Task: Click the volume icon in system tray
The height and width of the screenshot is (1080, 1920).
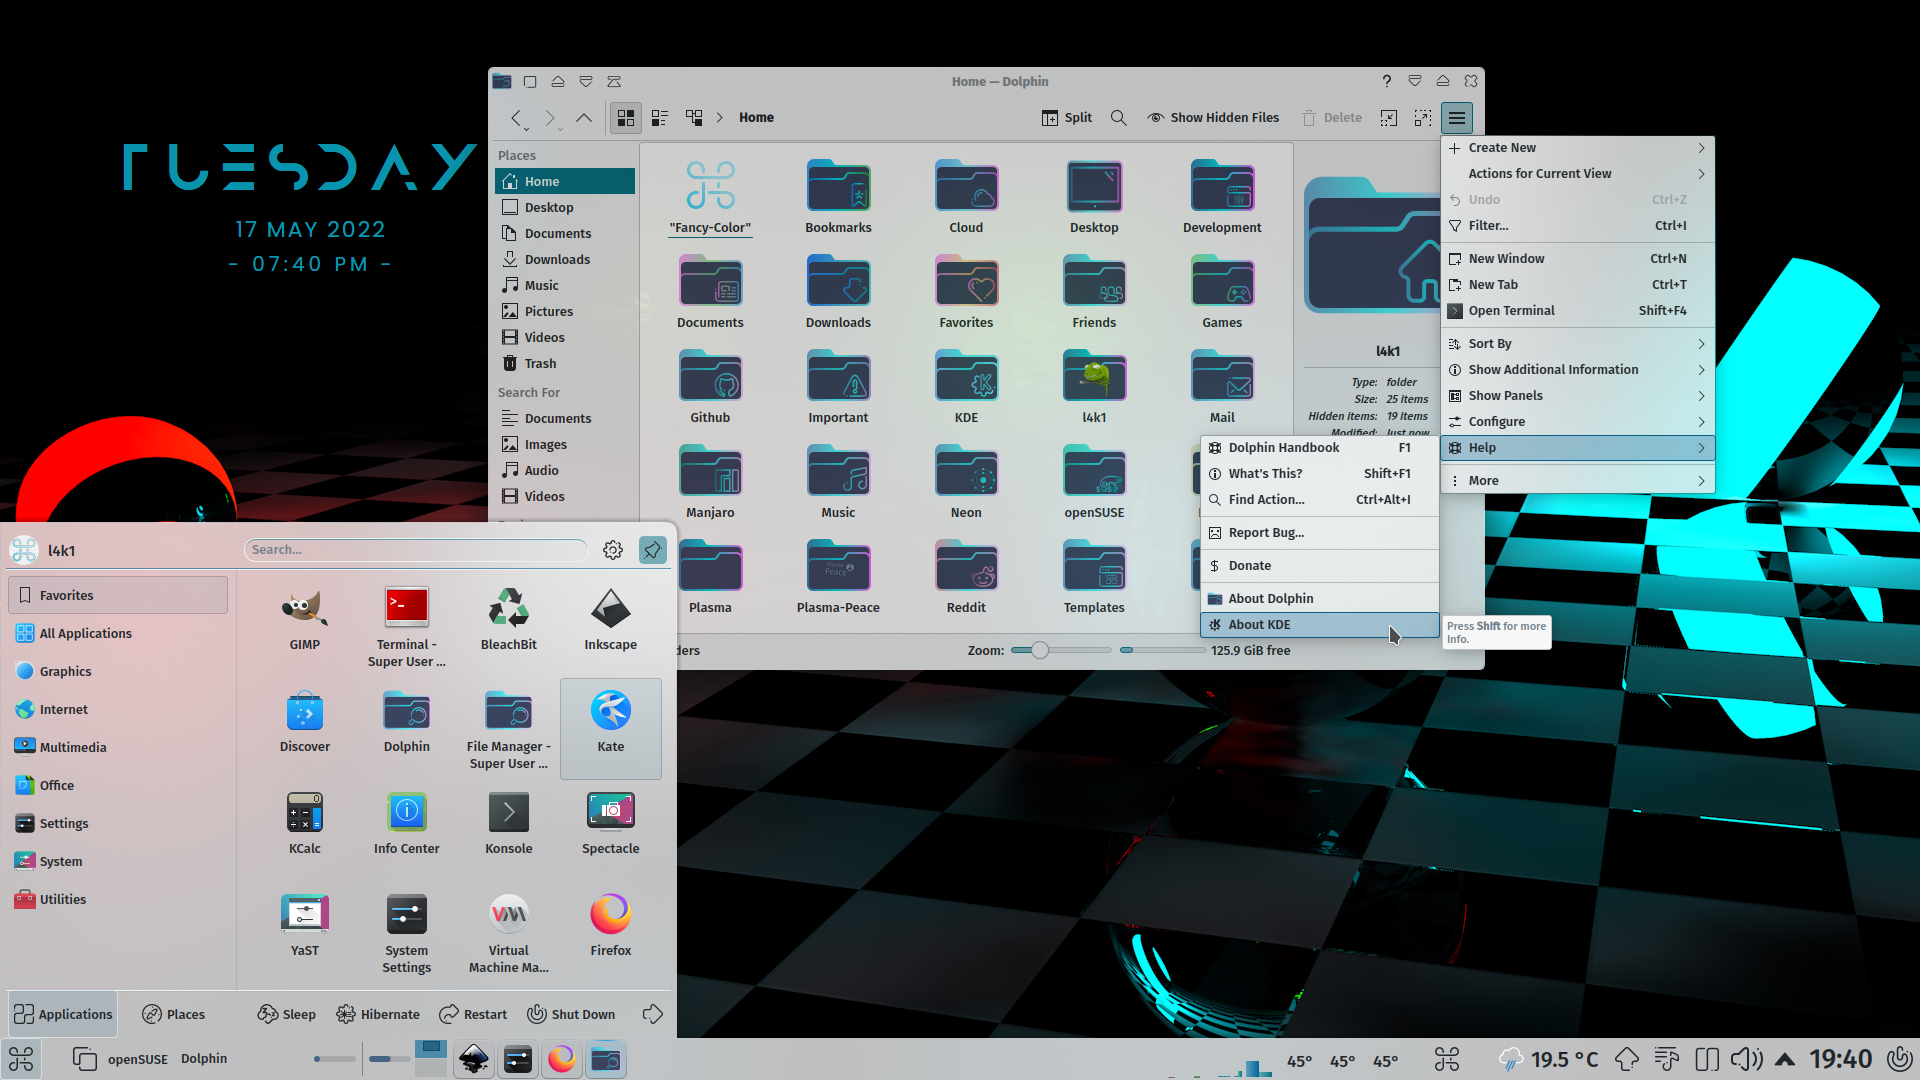Action: [x=1747, y=1059]
